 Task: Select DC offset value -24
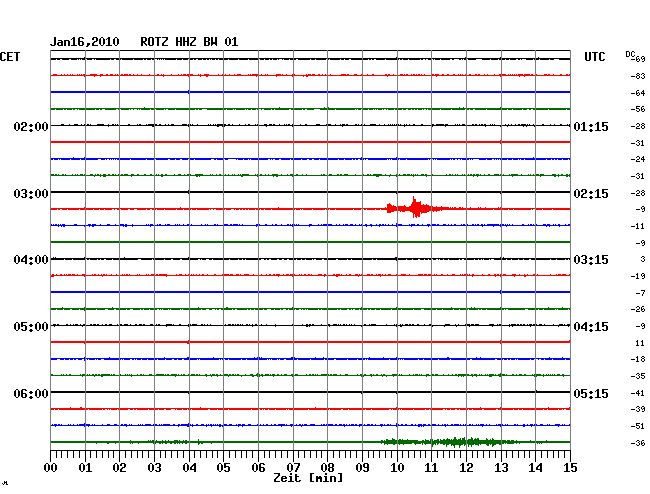638,159
